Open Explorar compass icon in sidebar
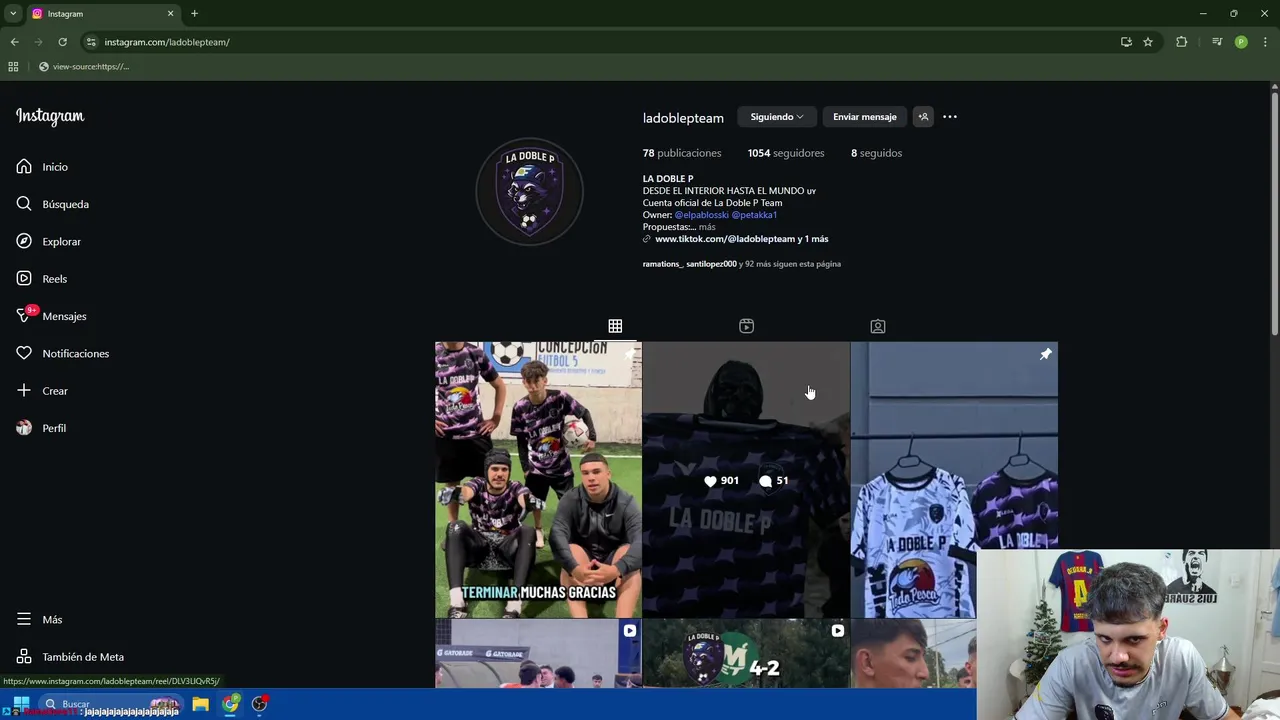1280x720 pixels. [x=24, y=241]
